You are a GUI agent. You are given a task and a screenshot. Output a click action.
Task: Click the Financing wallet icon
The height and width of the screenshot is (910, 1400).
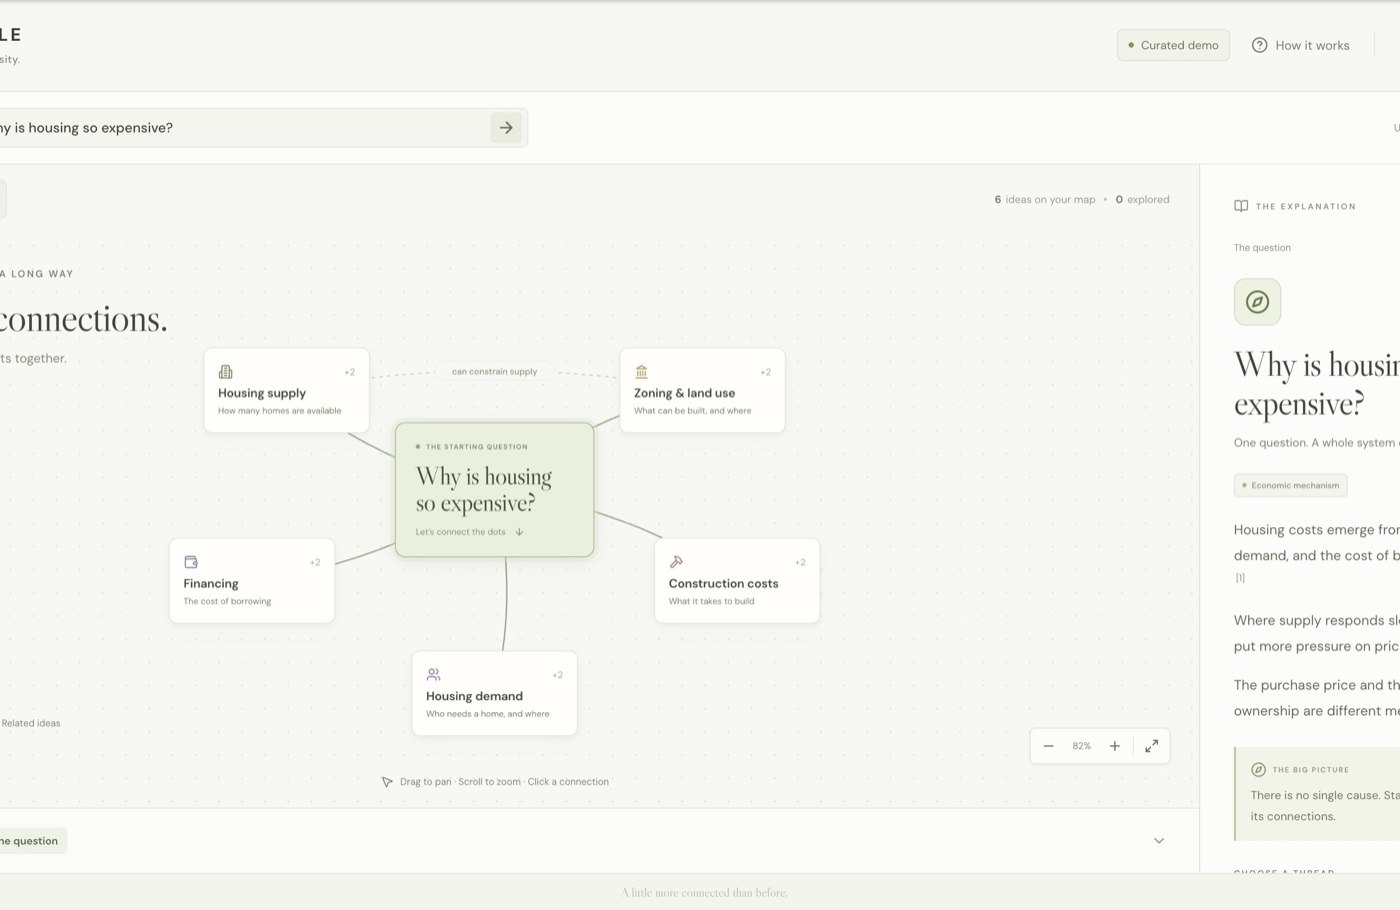(x=191, y=562)
